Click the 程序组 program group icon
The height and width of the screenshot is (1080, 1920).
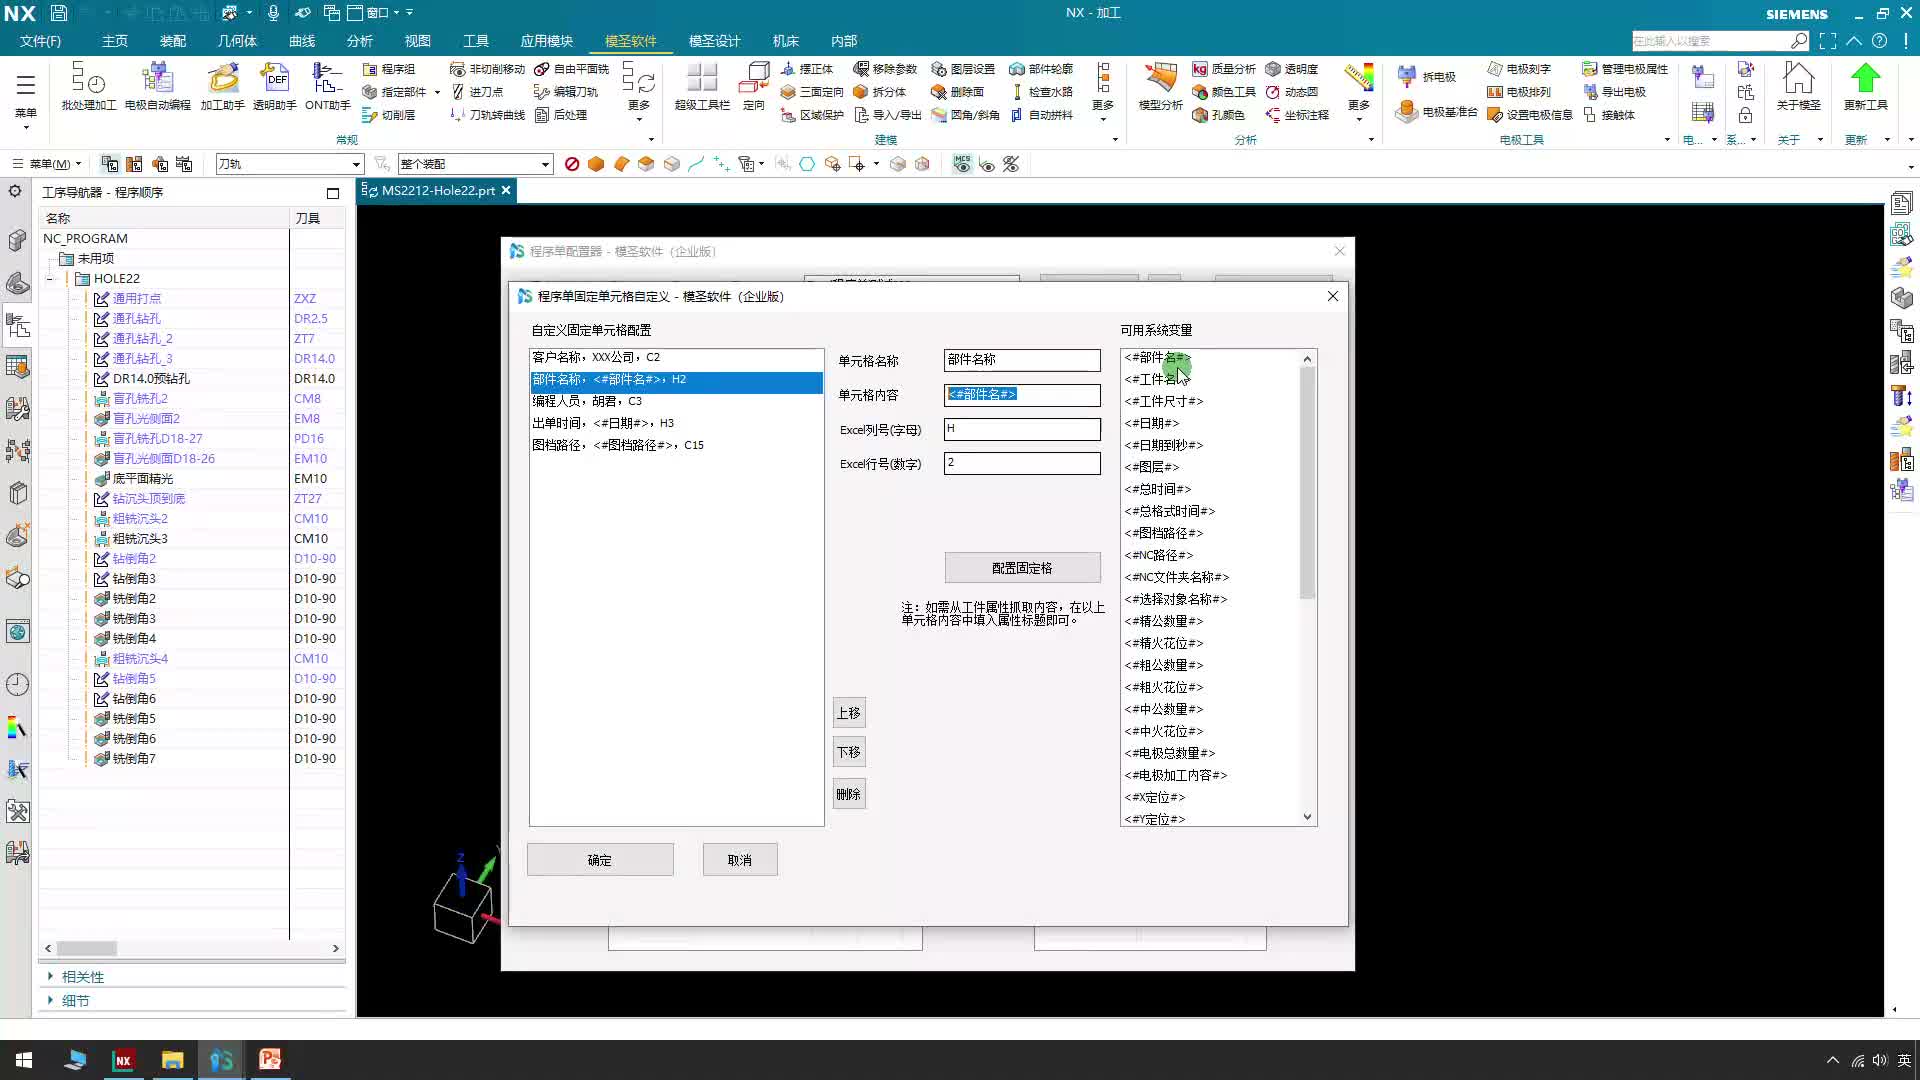(x=370, y=69)
